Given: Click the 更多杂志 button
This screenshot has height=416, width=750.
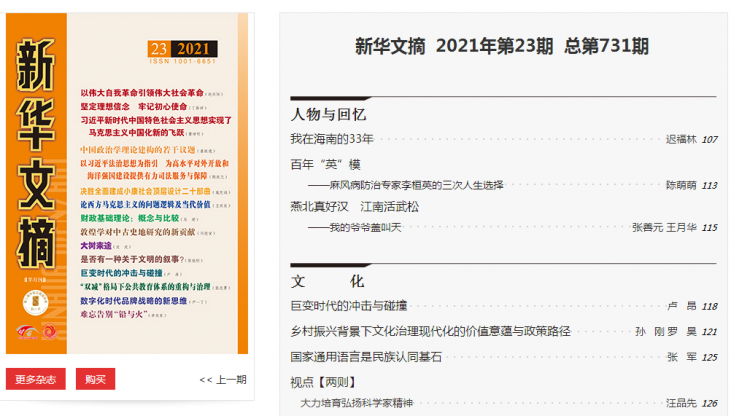Looking at the screenshot, I should (35, 379).
